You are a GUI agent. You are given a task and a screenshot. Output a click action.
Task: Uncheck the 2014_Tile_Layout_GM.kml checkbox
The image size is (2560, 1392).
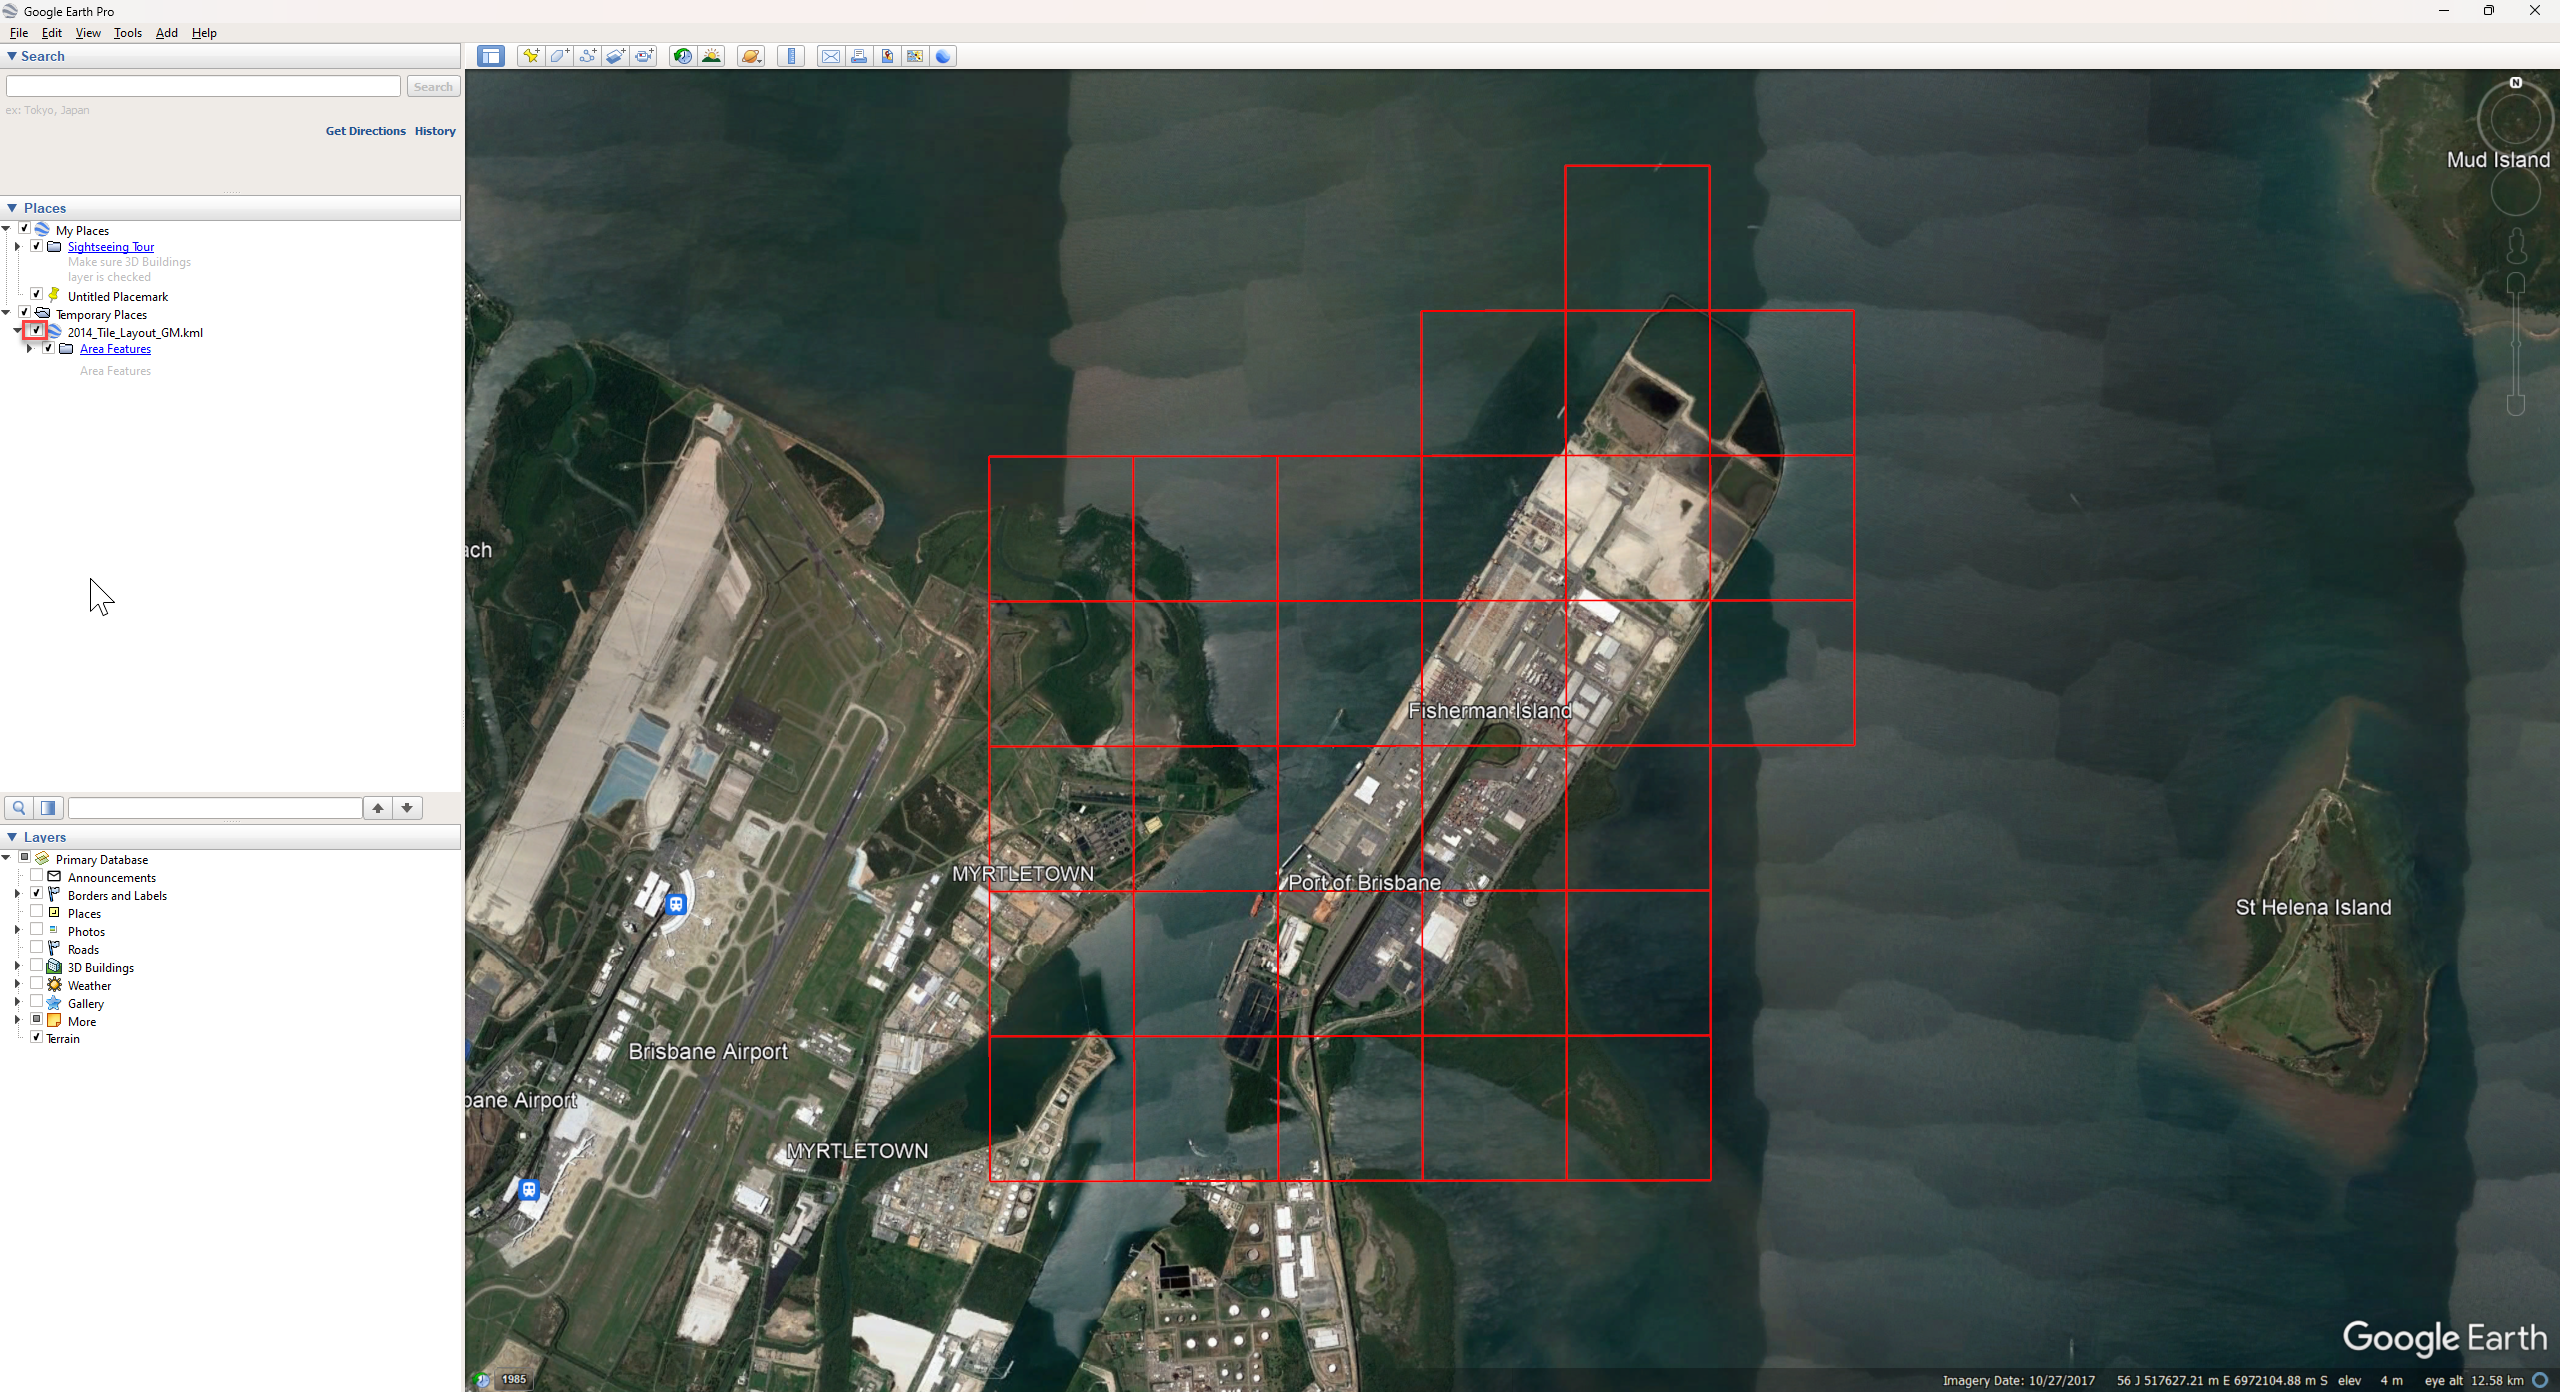click(36, 331)
